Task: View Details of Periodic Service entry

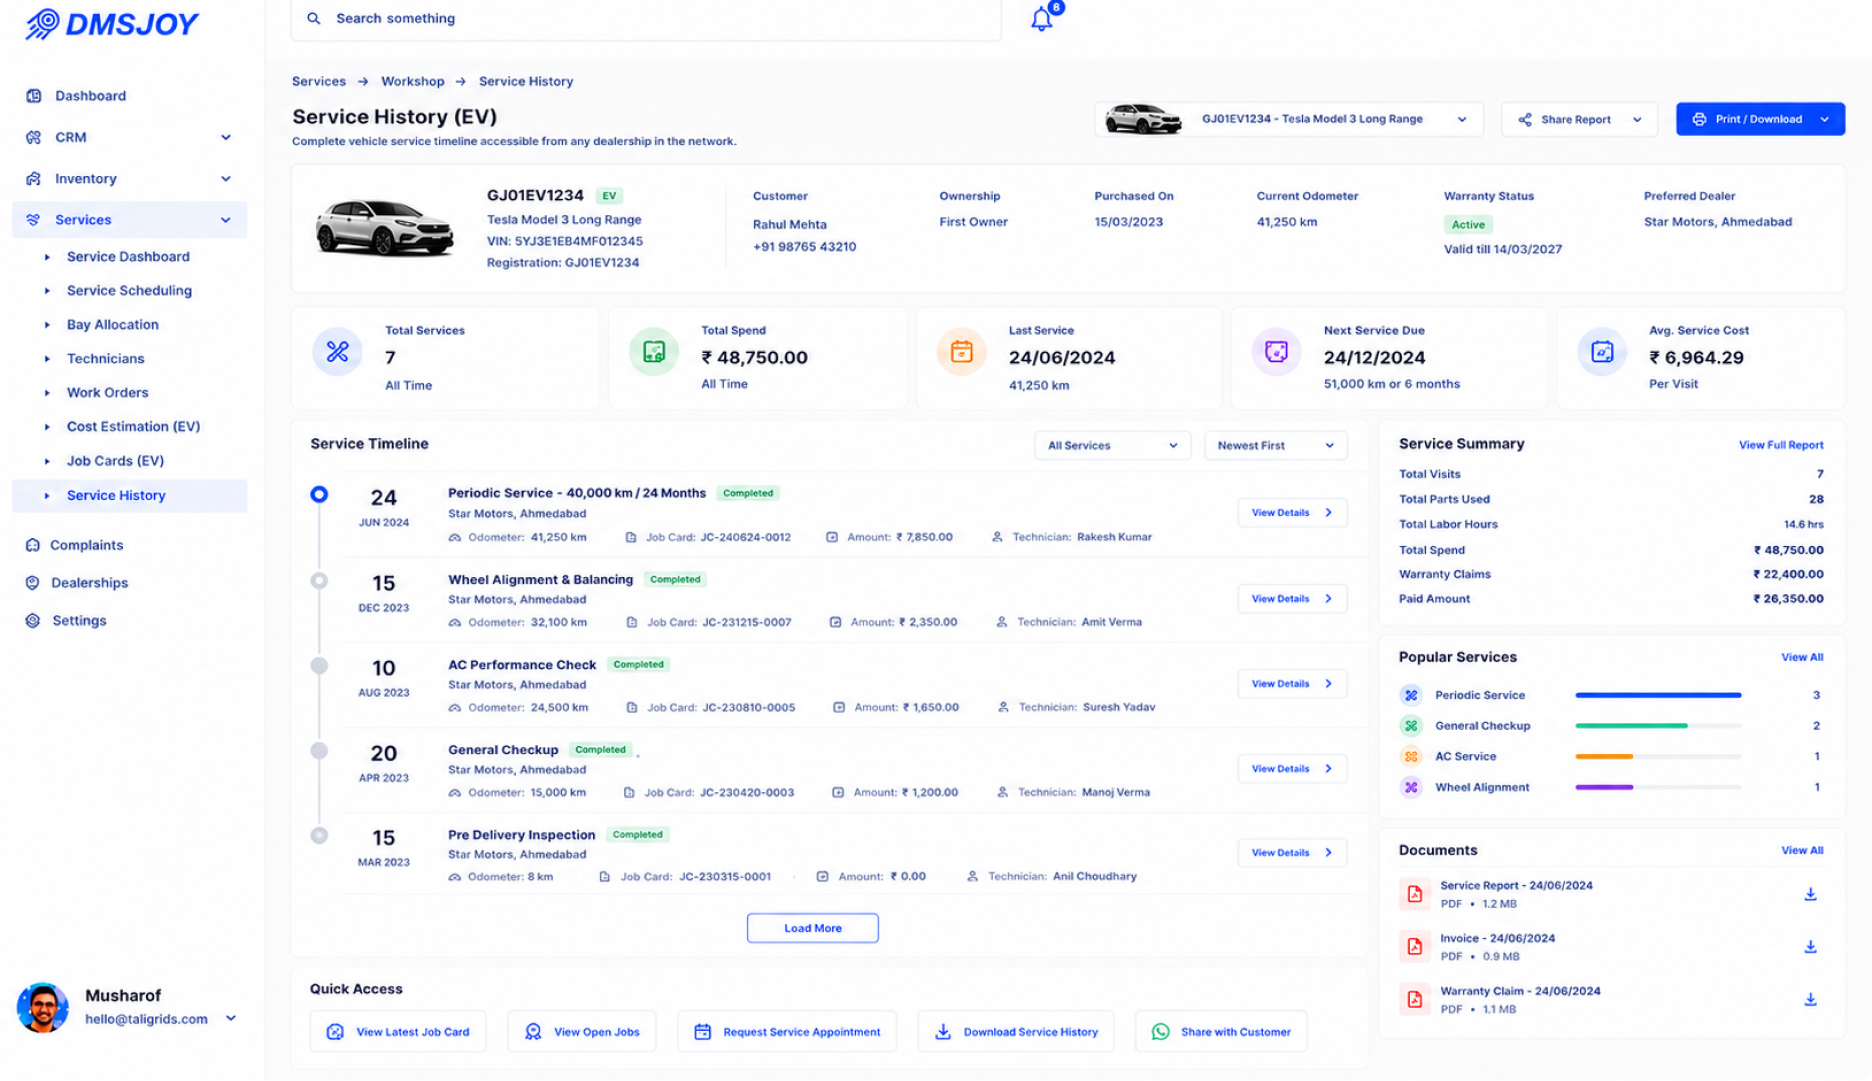Action: pyautogui.click(x=1292, y=513)
